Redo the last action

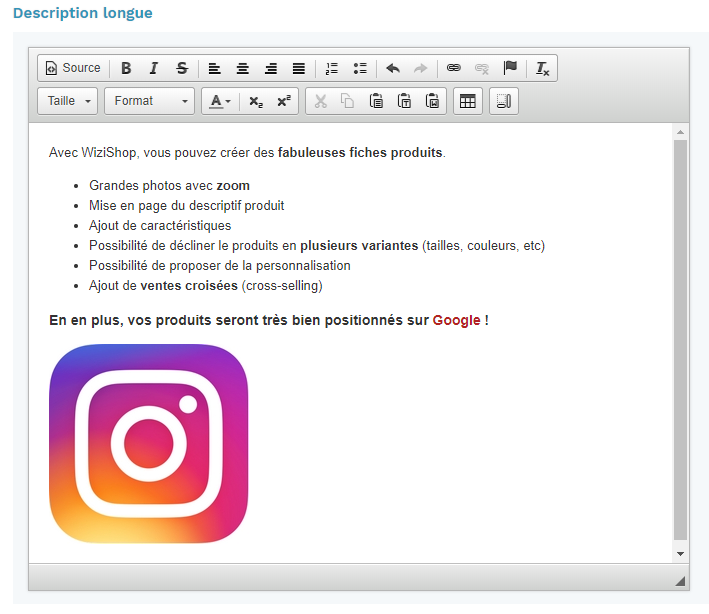pos(421,68)
